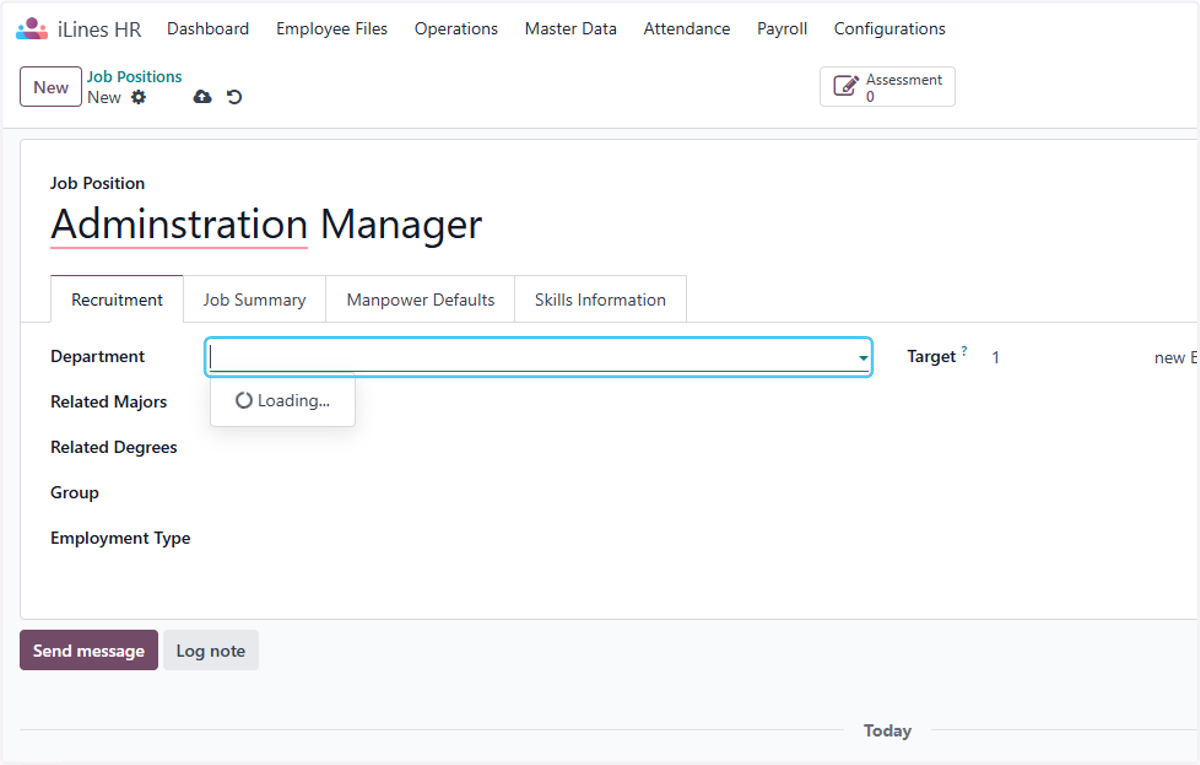Open the Skills Information tab

pos(600,299)
